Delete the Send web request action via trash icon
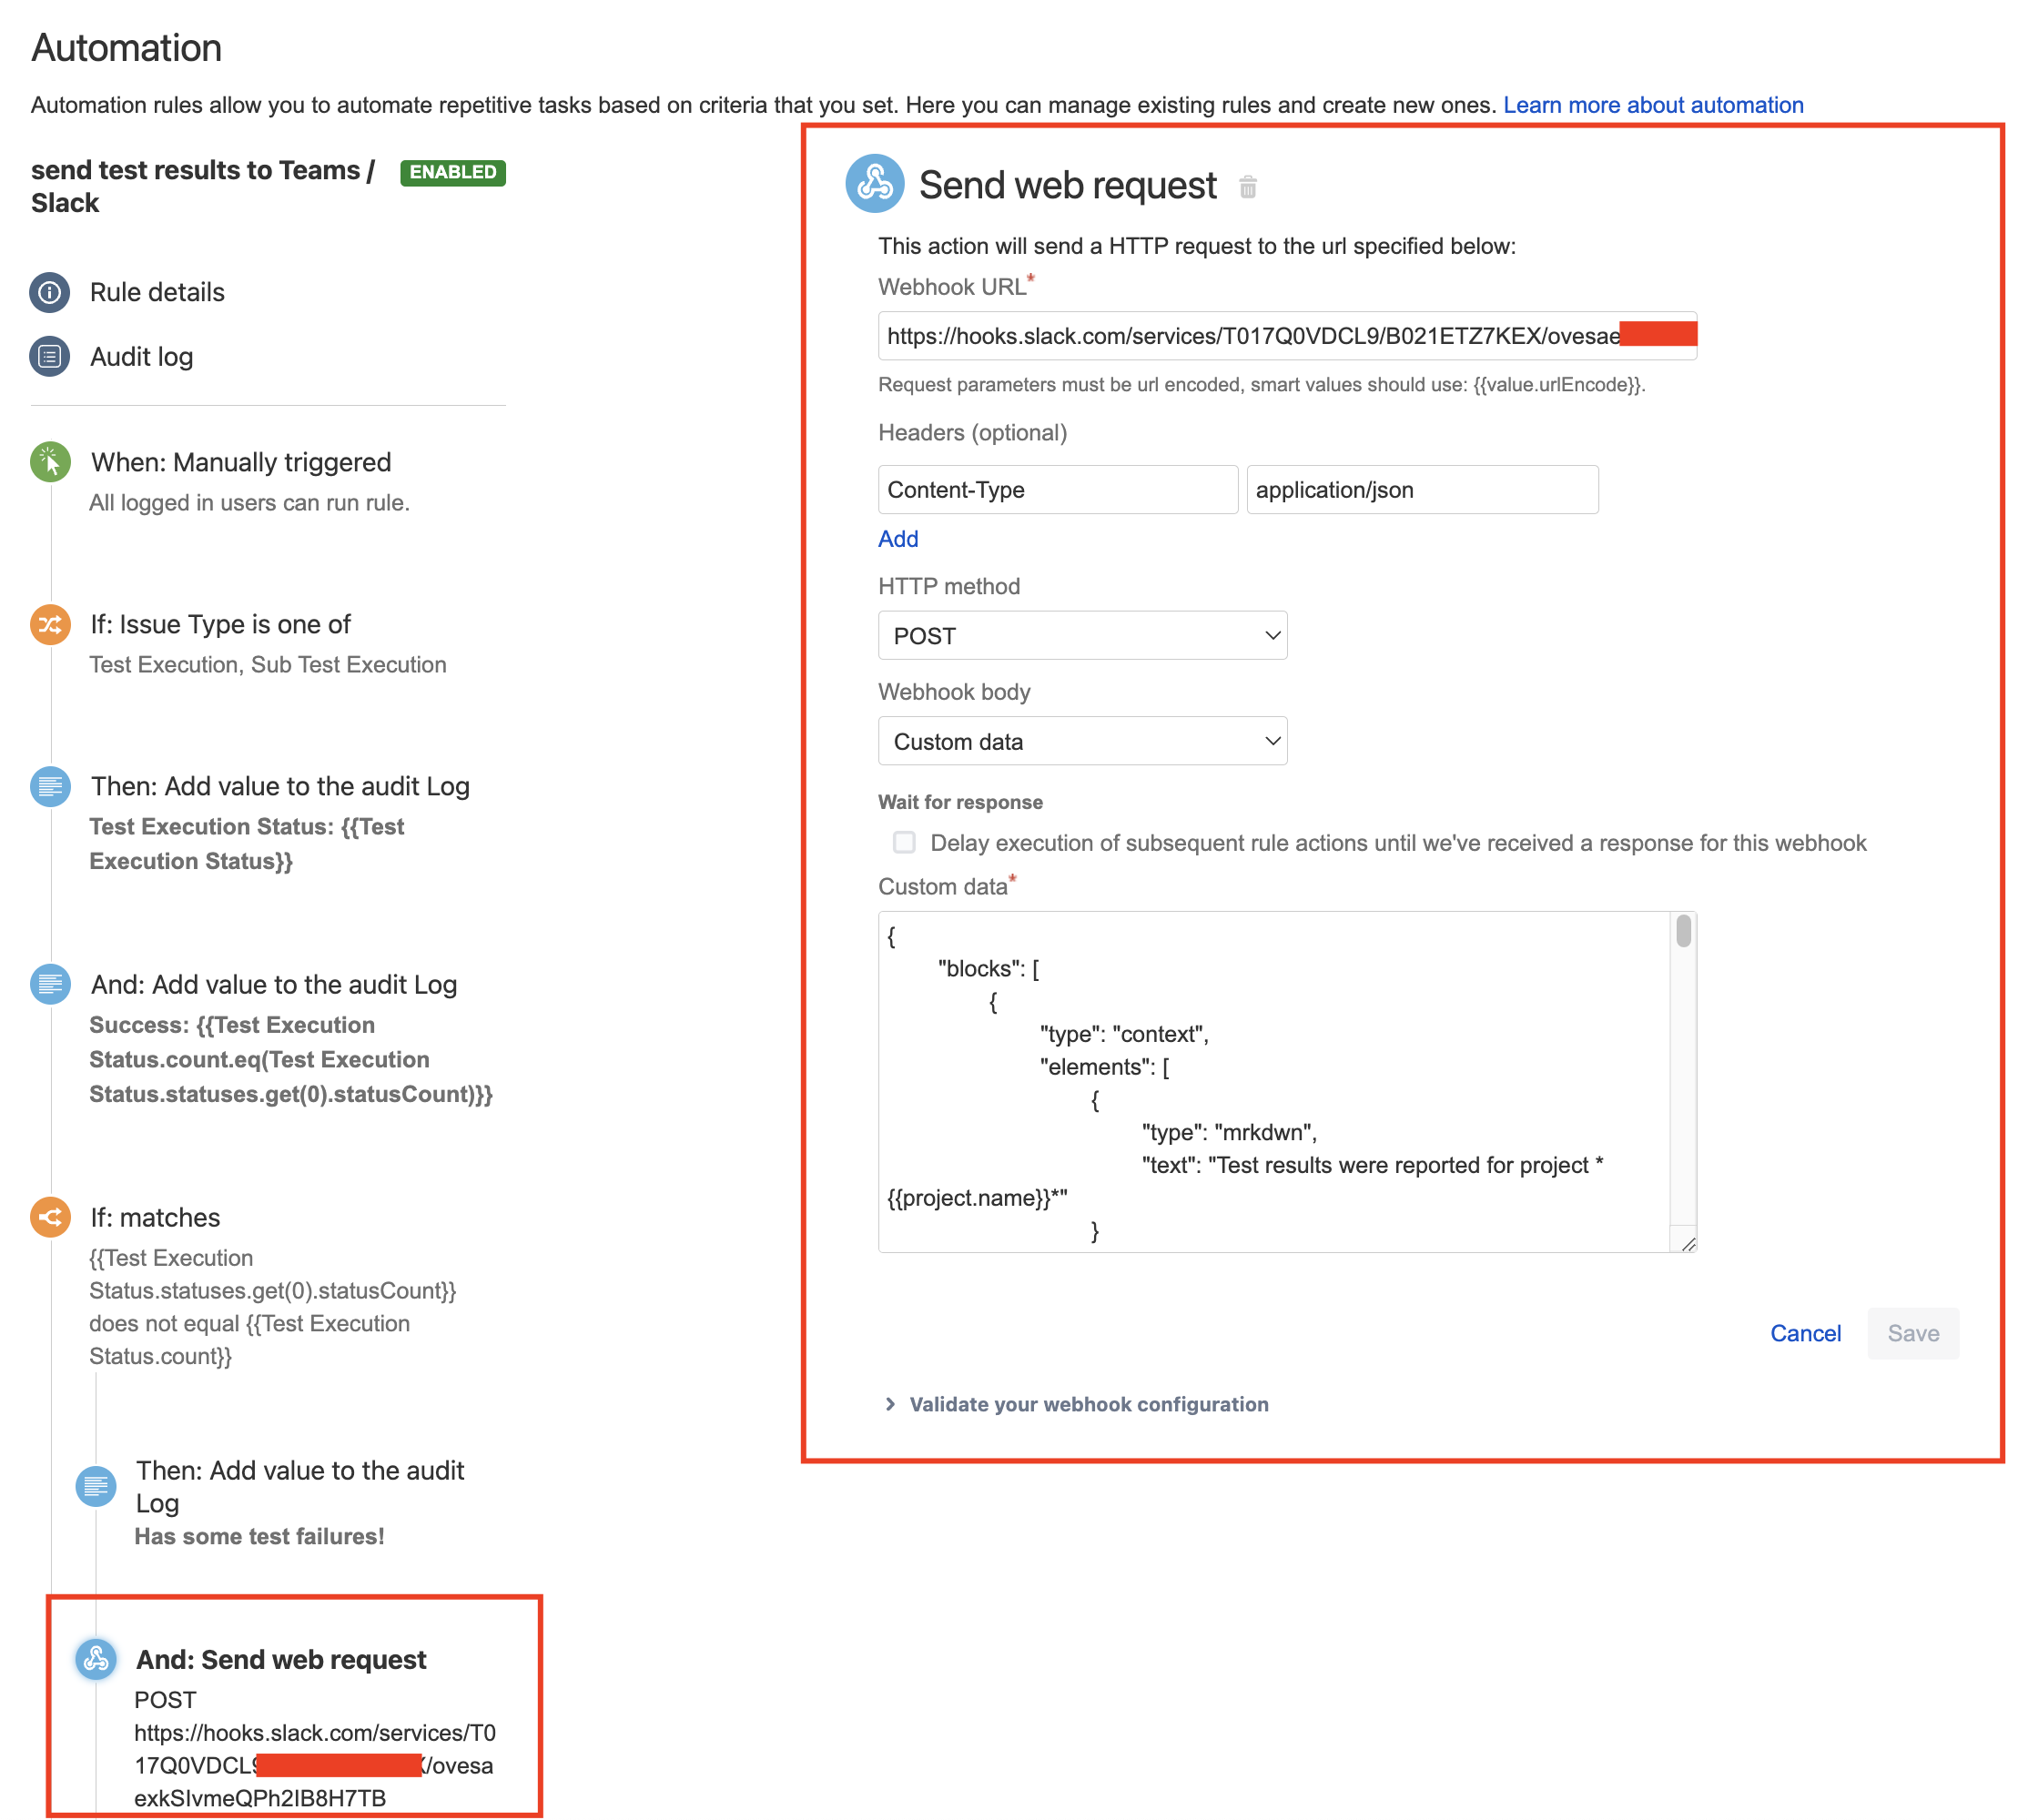This screenshot has width=2028, height=1820. click(x=1249, y=187)
